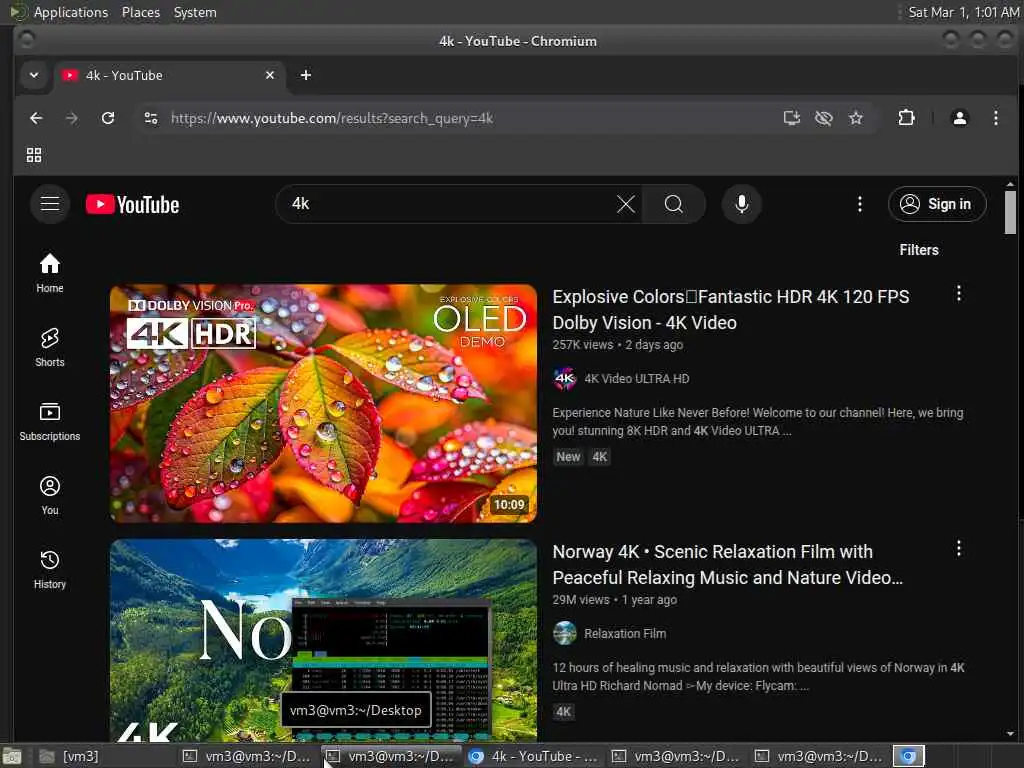This screenshot has width=1024, height=768.
Task: Reload the current page
Action: [x=108, y=118]
